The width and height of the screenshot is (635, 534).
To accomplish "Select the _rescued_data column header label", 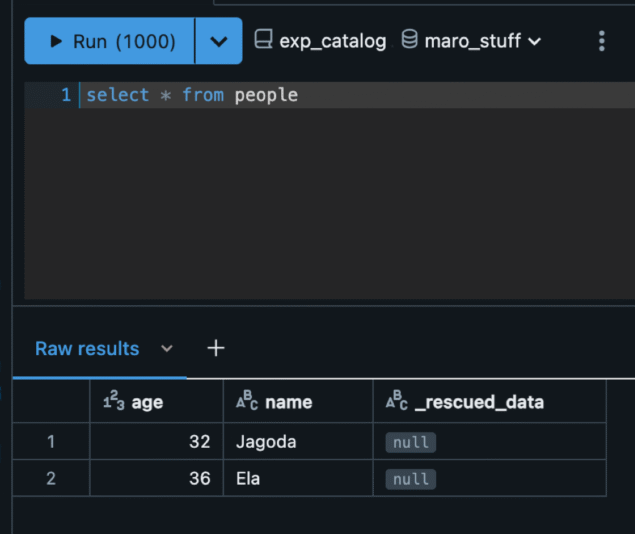I will 479,402.
